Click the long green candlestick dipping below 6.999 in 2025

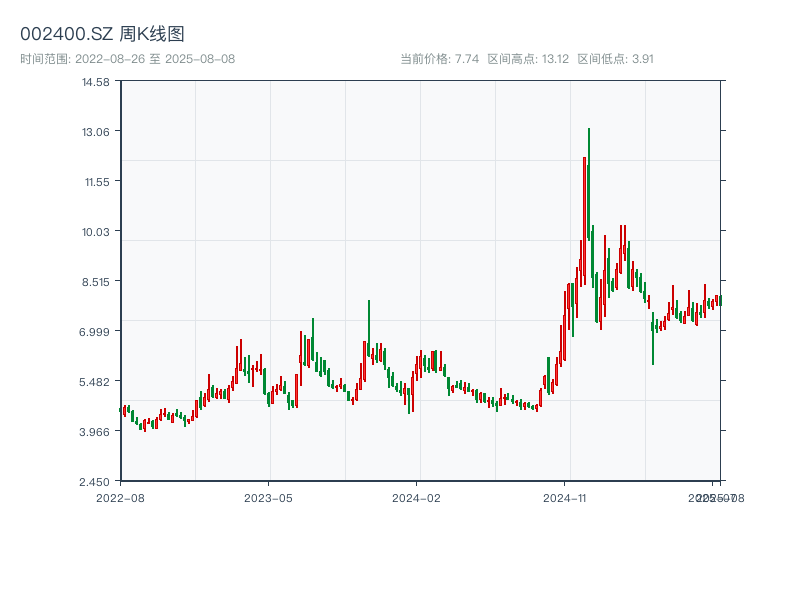coord(653,337)
